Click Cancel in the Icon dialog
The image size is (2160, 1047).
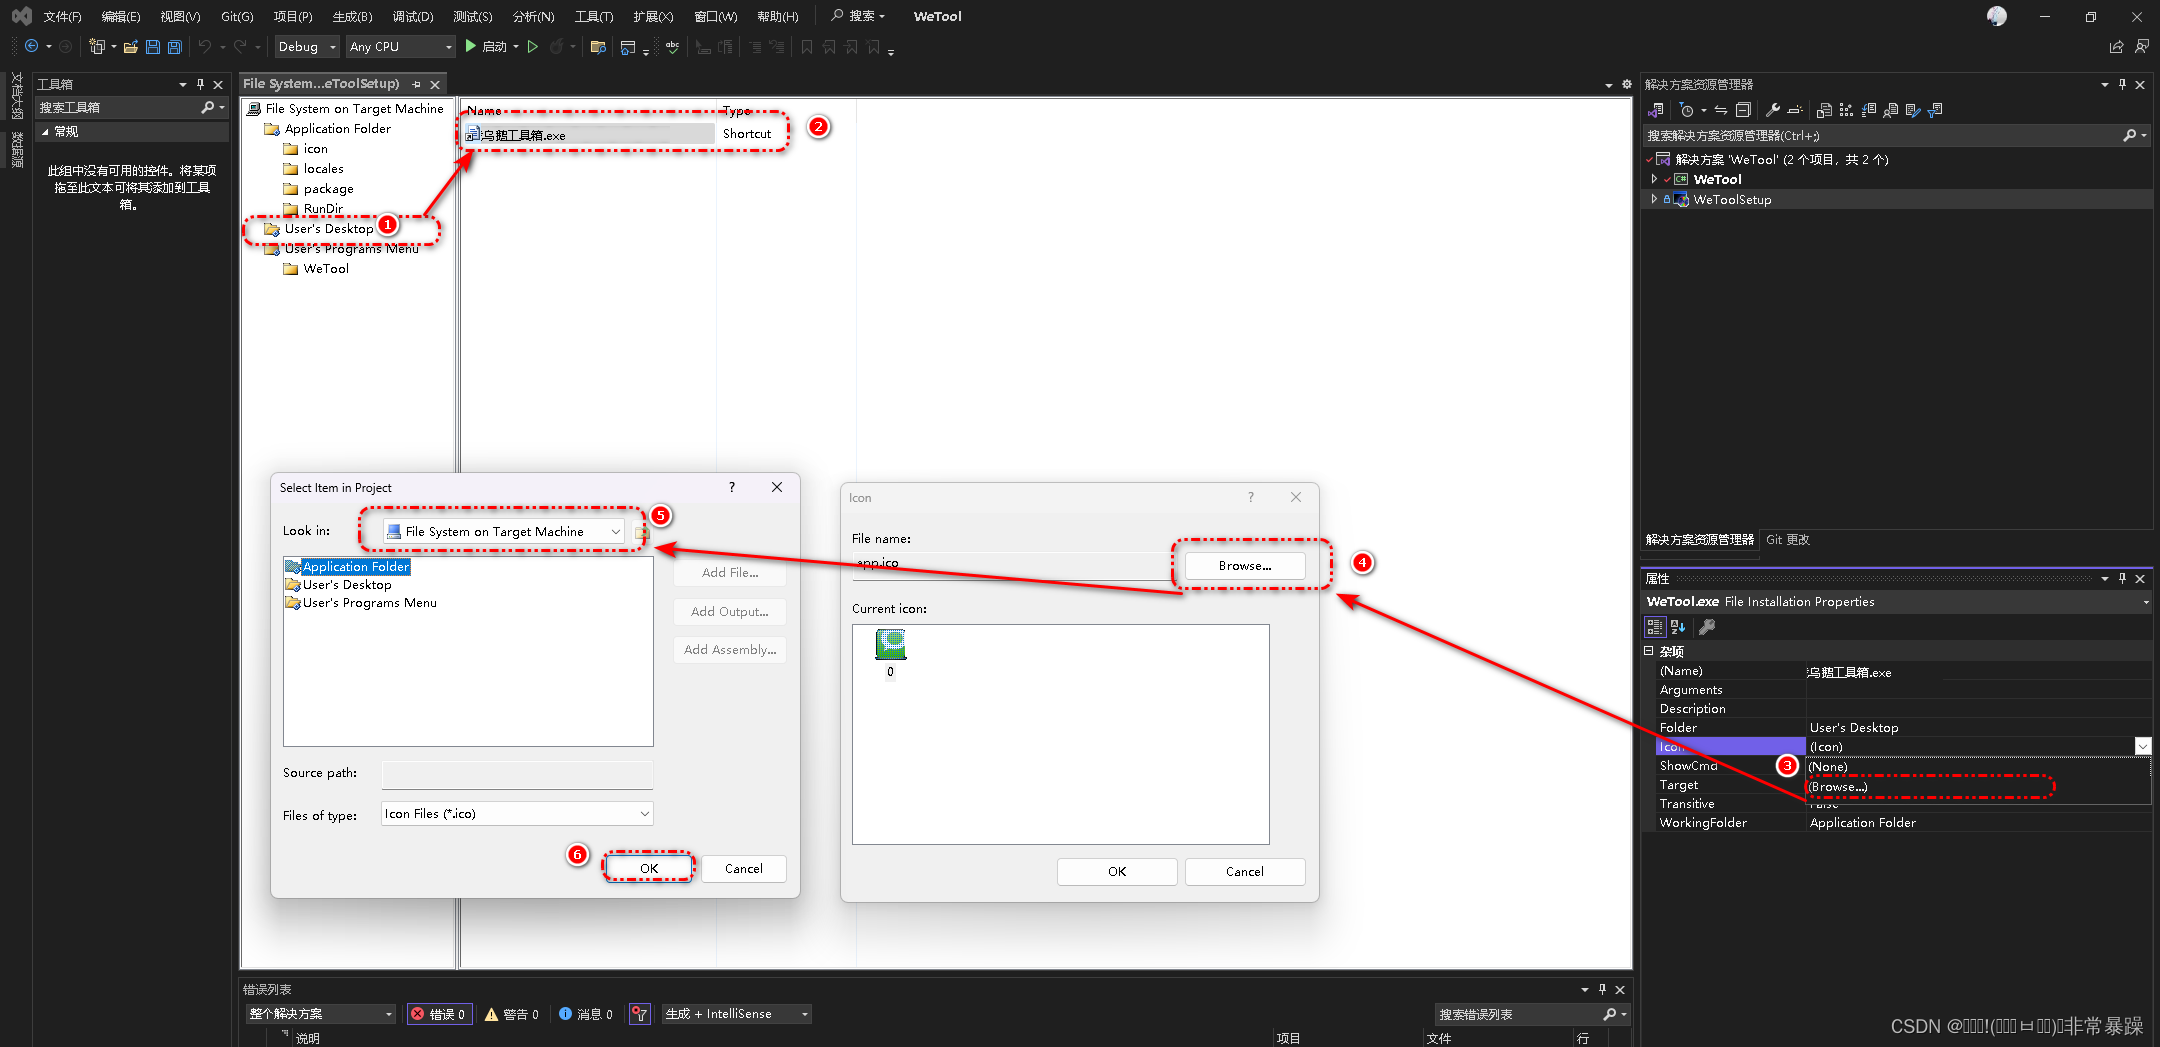point(1245,871)
